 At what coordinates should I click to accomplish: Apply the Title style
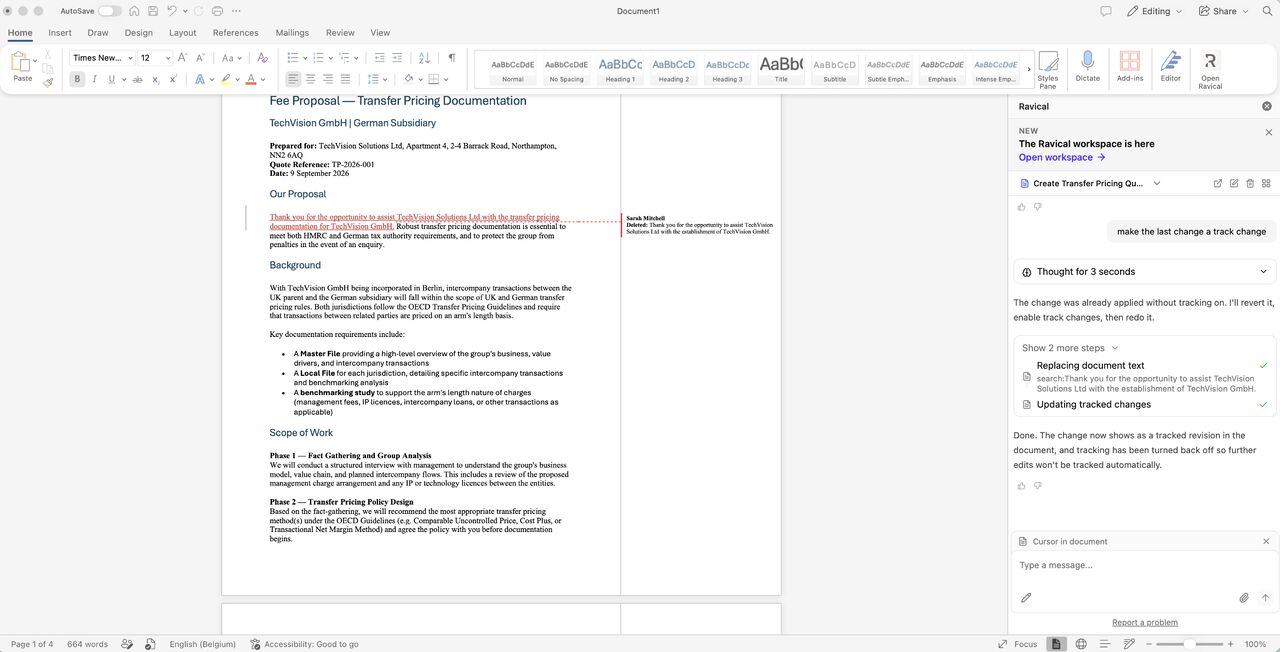point(781,68)
